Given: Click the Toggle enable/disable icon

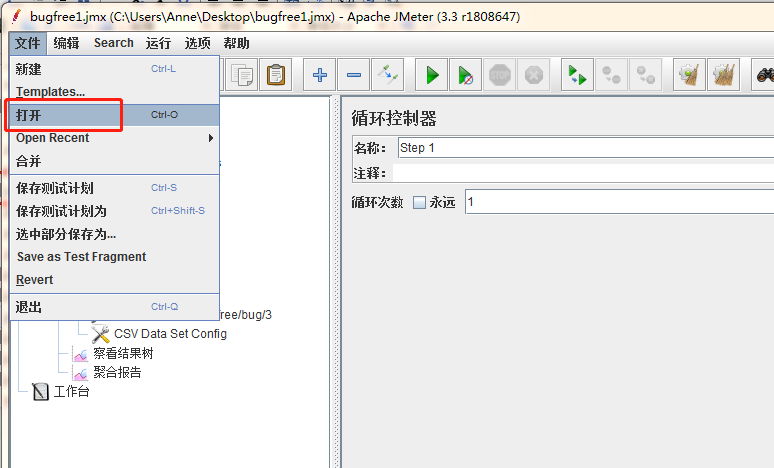Looking at the screenshot, I should tap(388, 75).
